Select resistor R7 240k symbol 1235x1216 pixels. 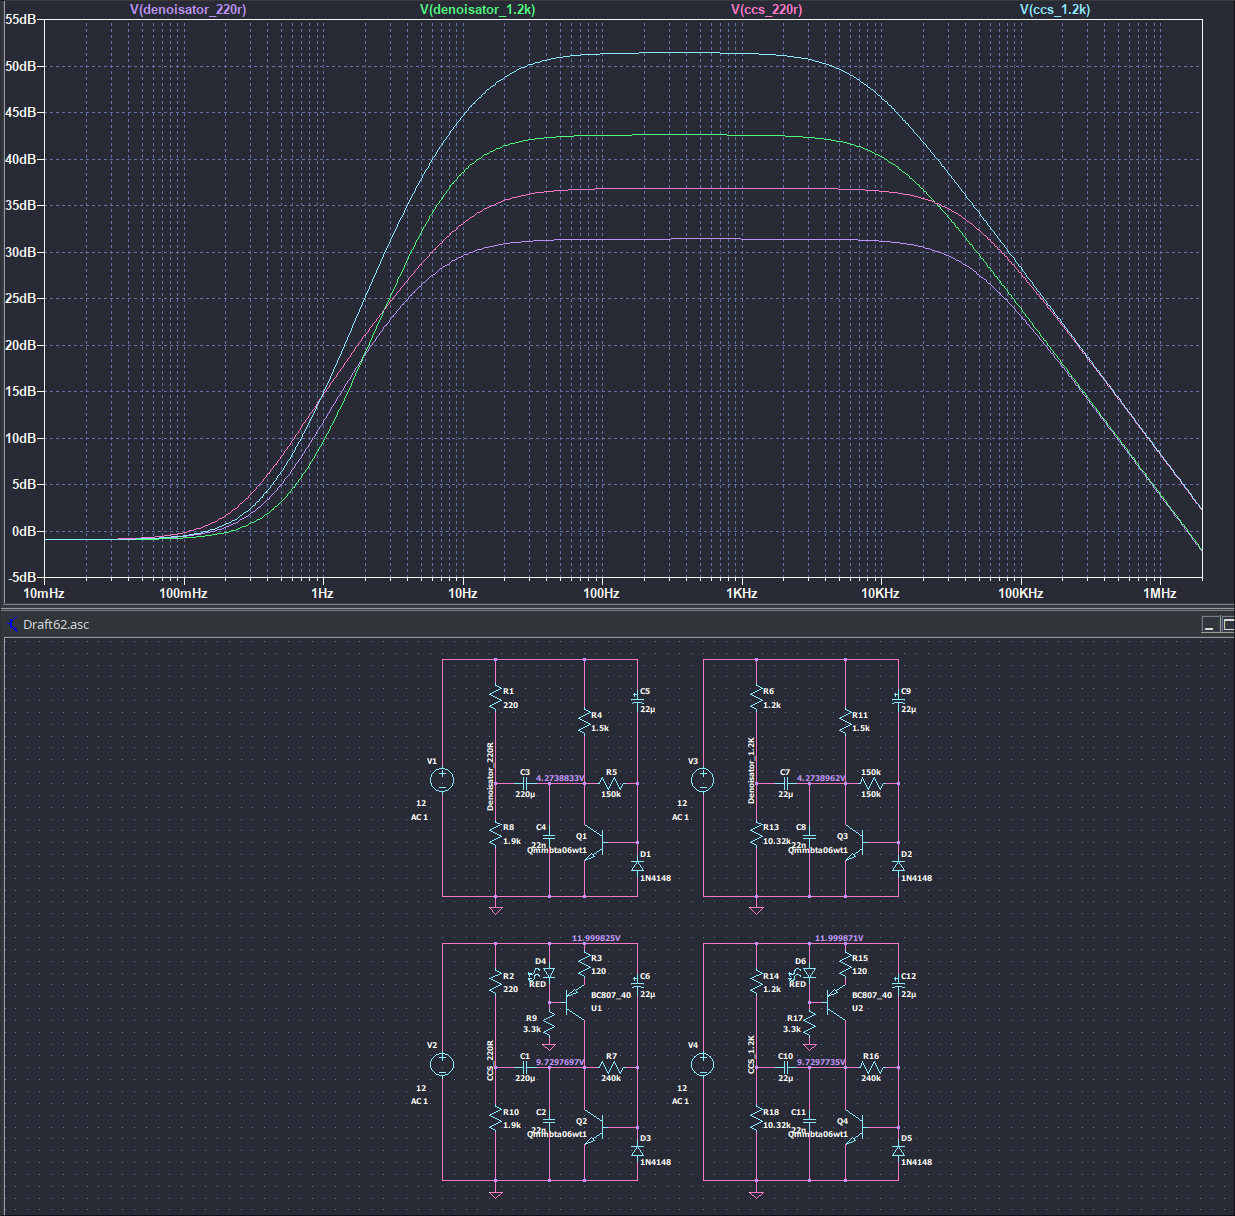[x=610, y=1067]
